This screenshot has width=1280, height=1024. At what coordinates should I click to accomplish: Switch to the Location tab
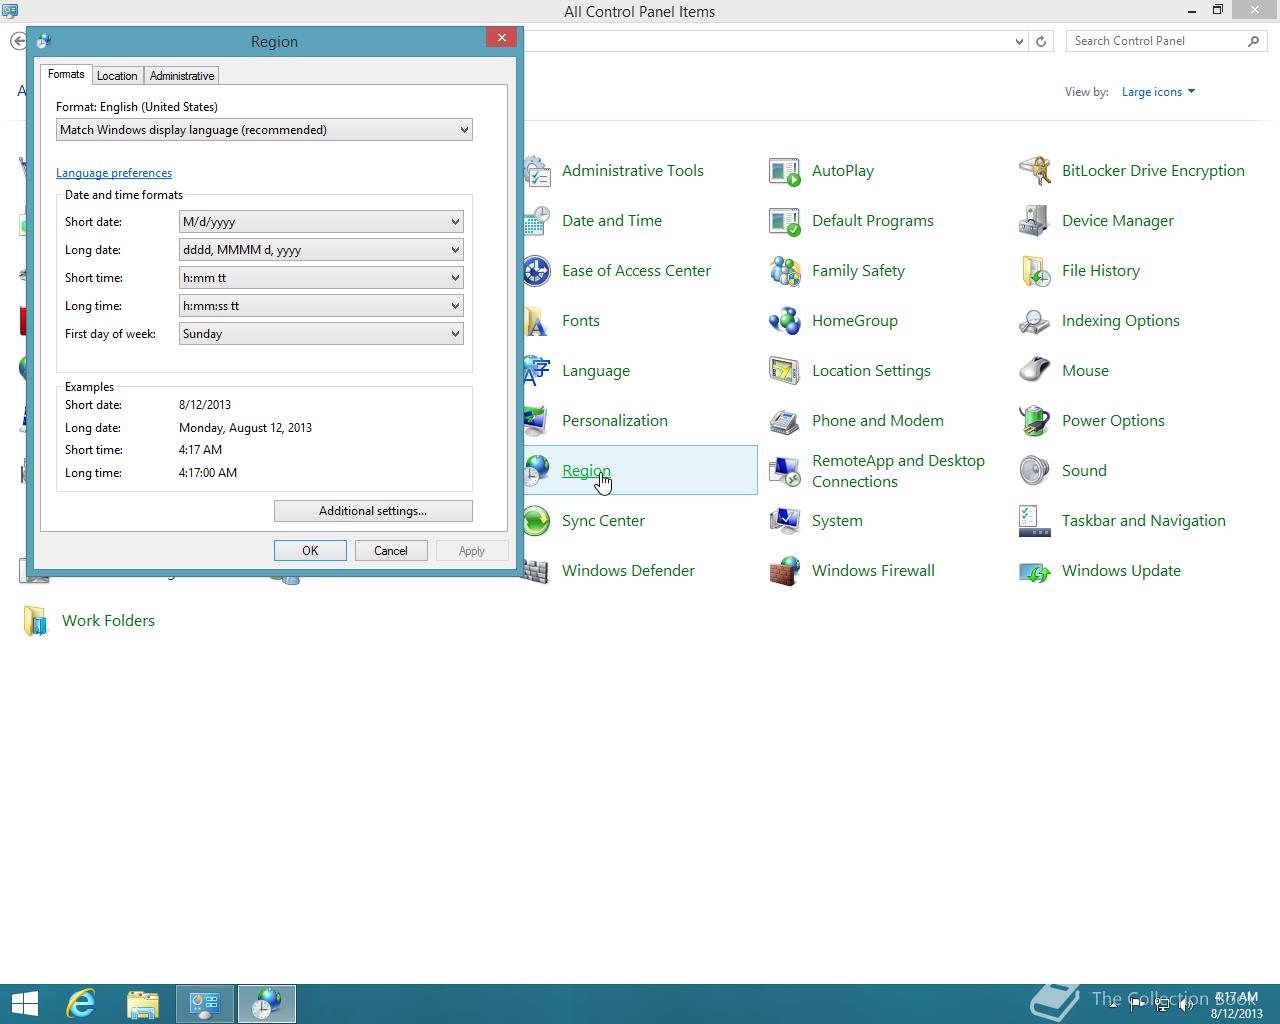pyautogui.click(x=117, y=76)
